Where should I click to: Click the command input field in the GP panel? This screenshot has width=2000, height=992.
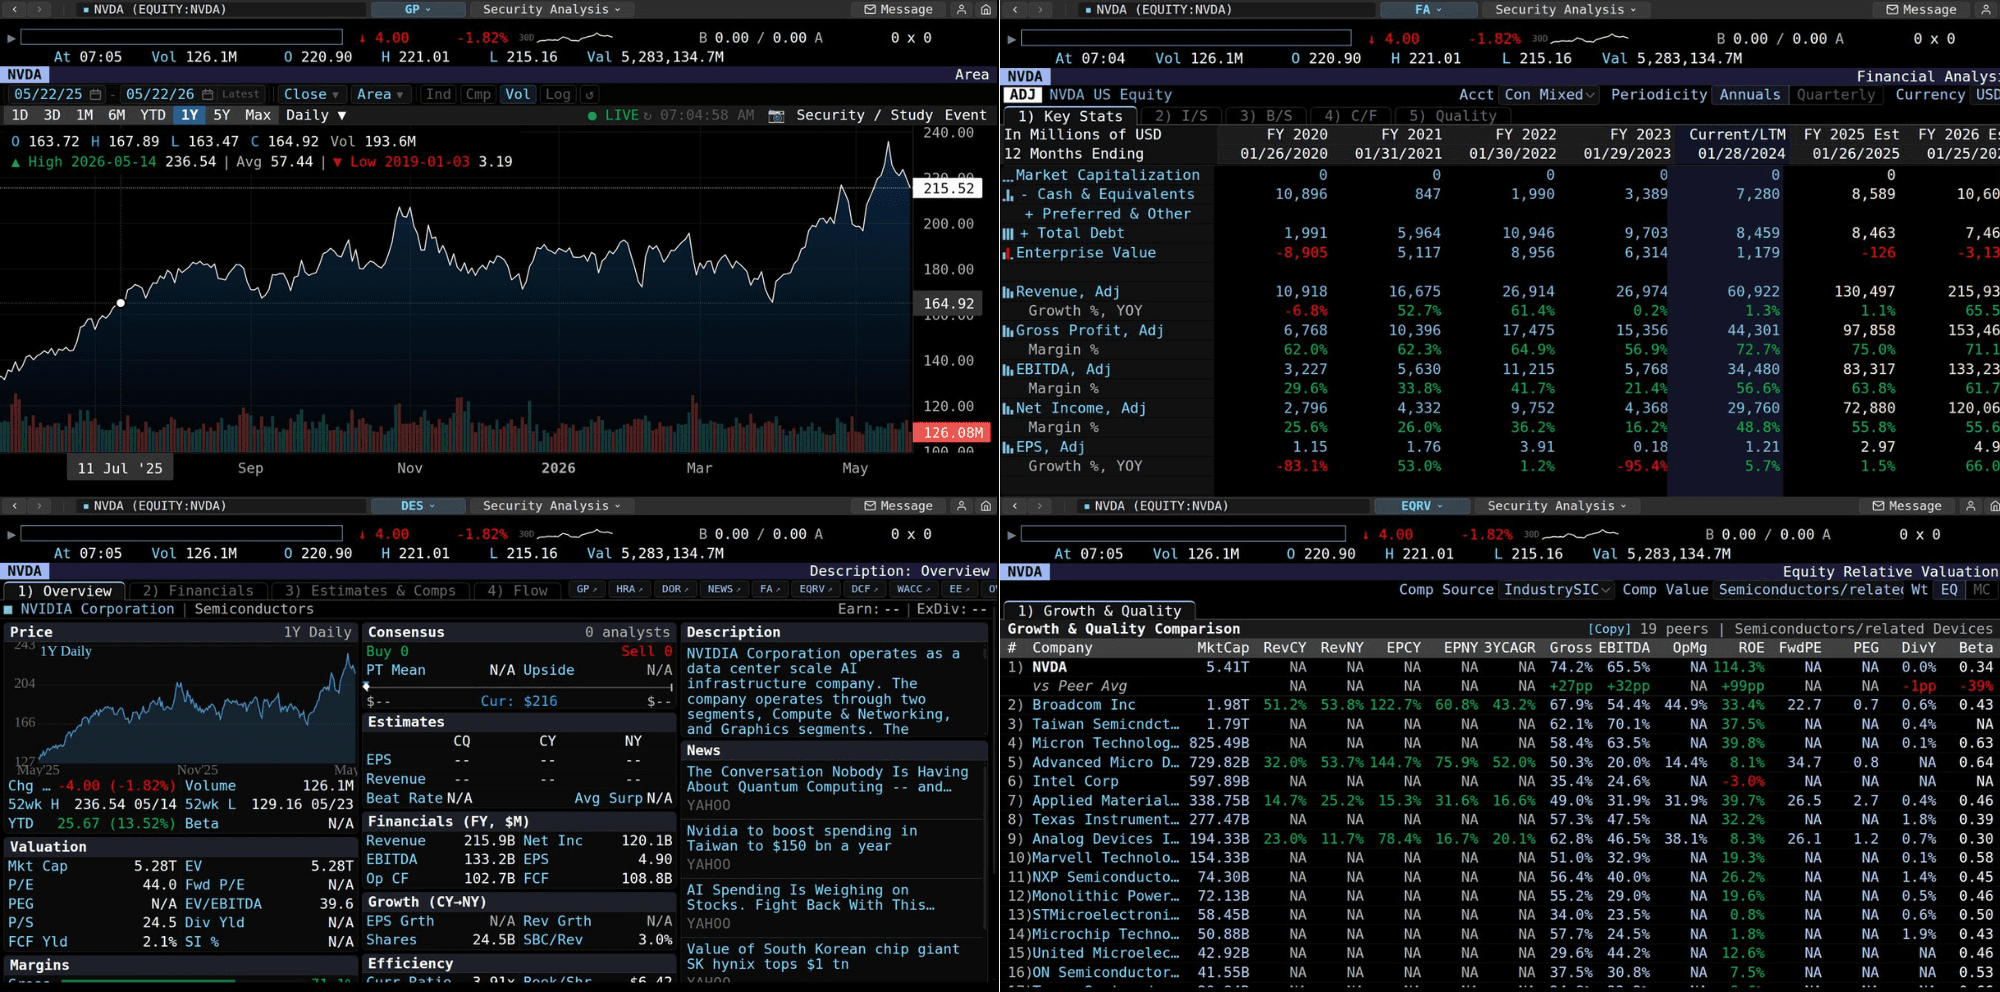point(181,38)
